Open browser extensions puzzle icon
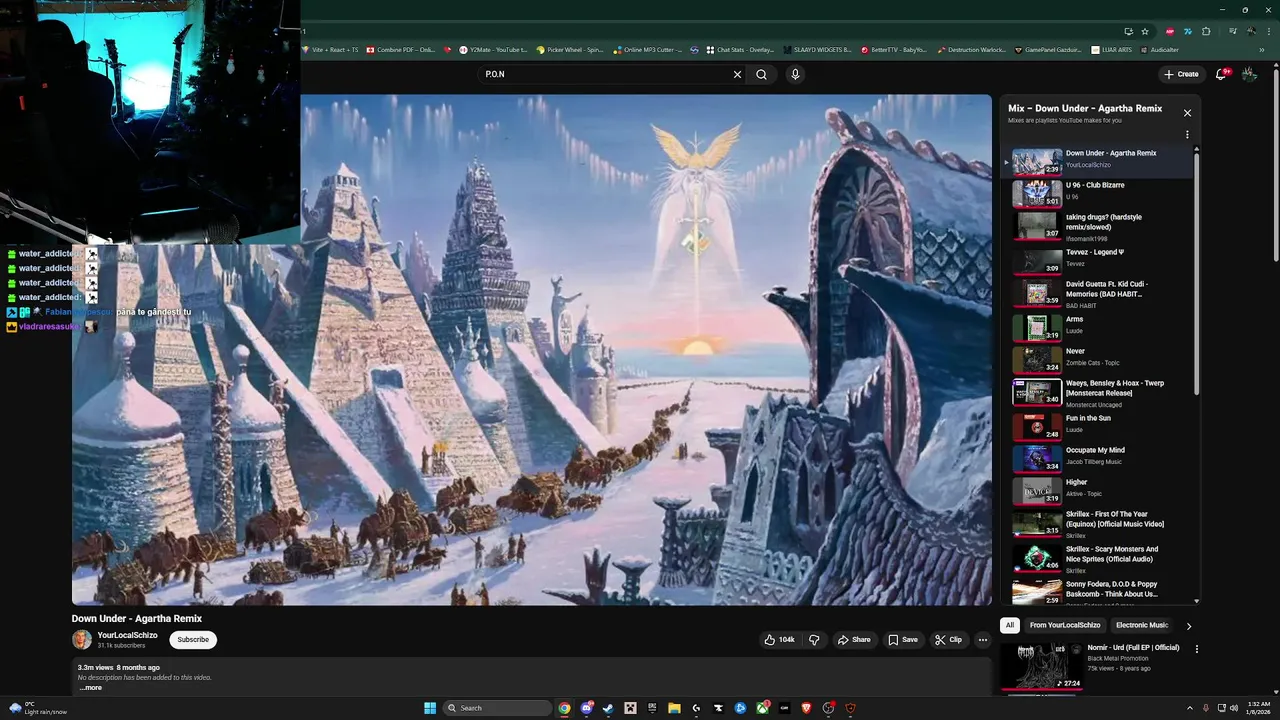Screen dimensions: 1280x720 1206,31
